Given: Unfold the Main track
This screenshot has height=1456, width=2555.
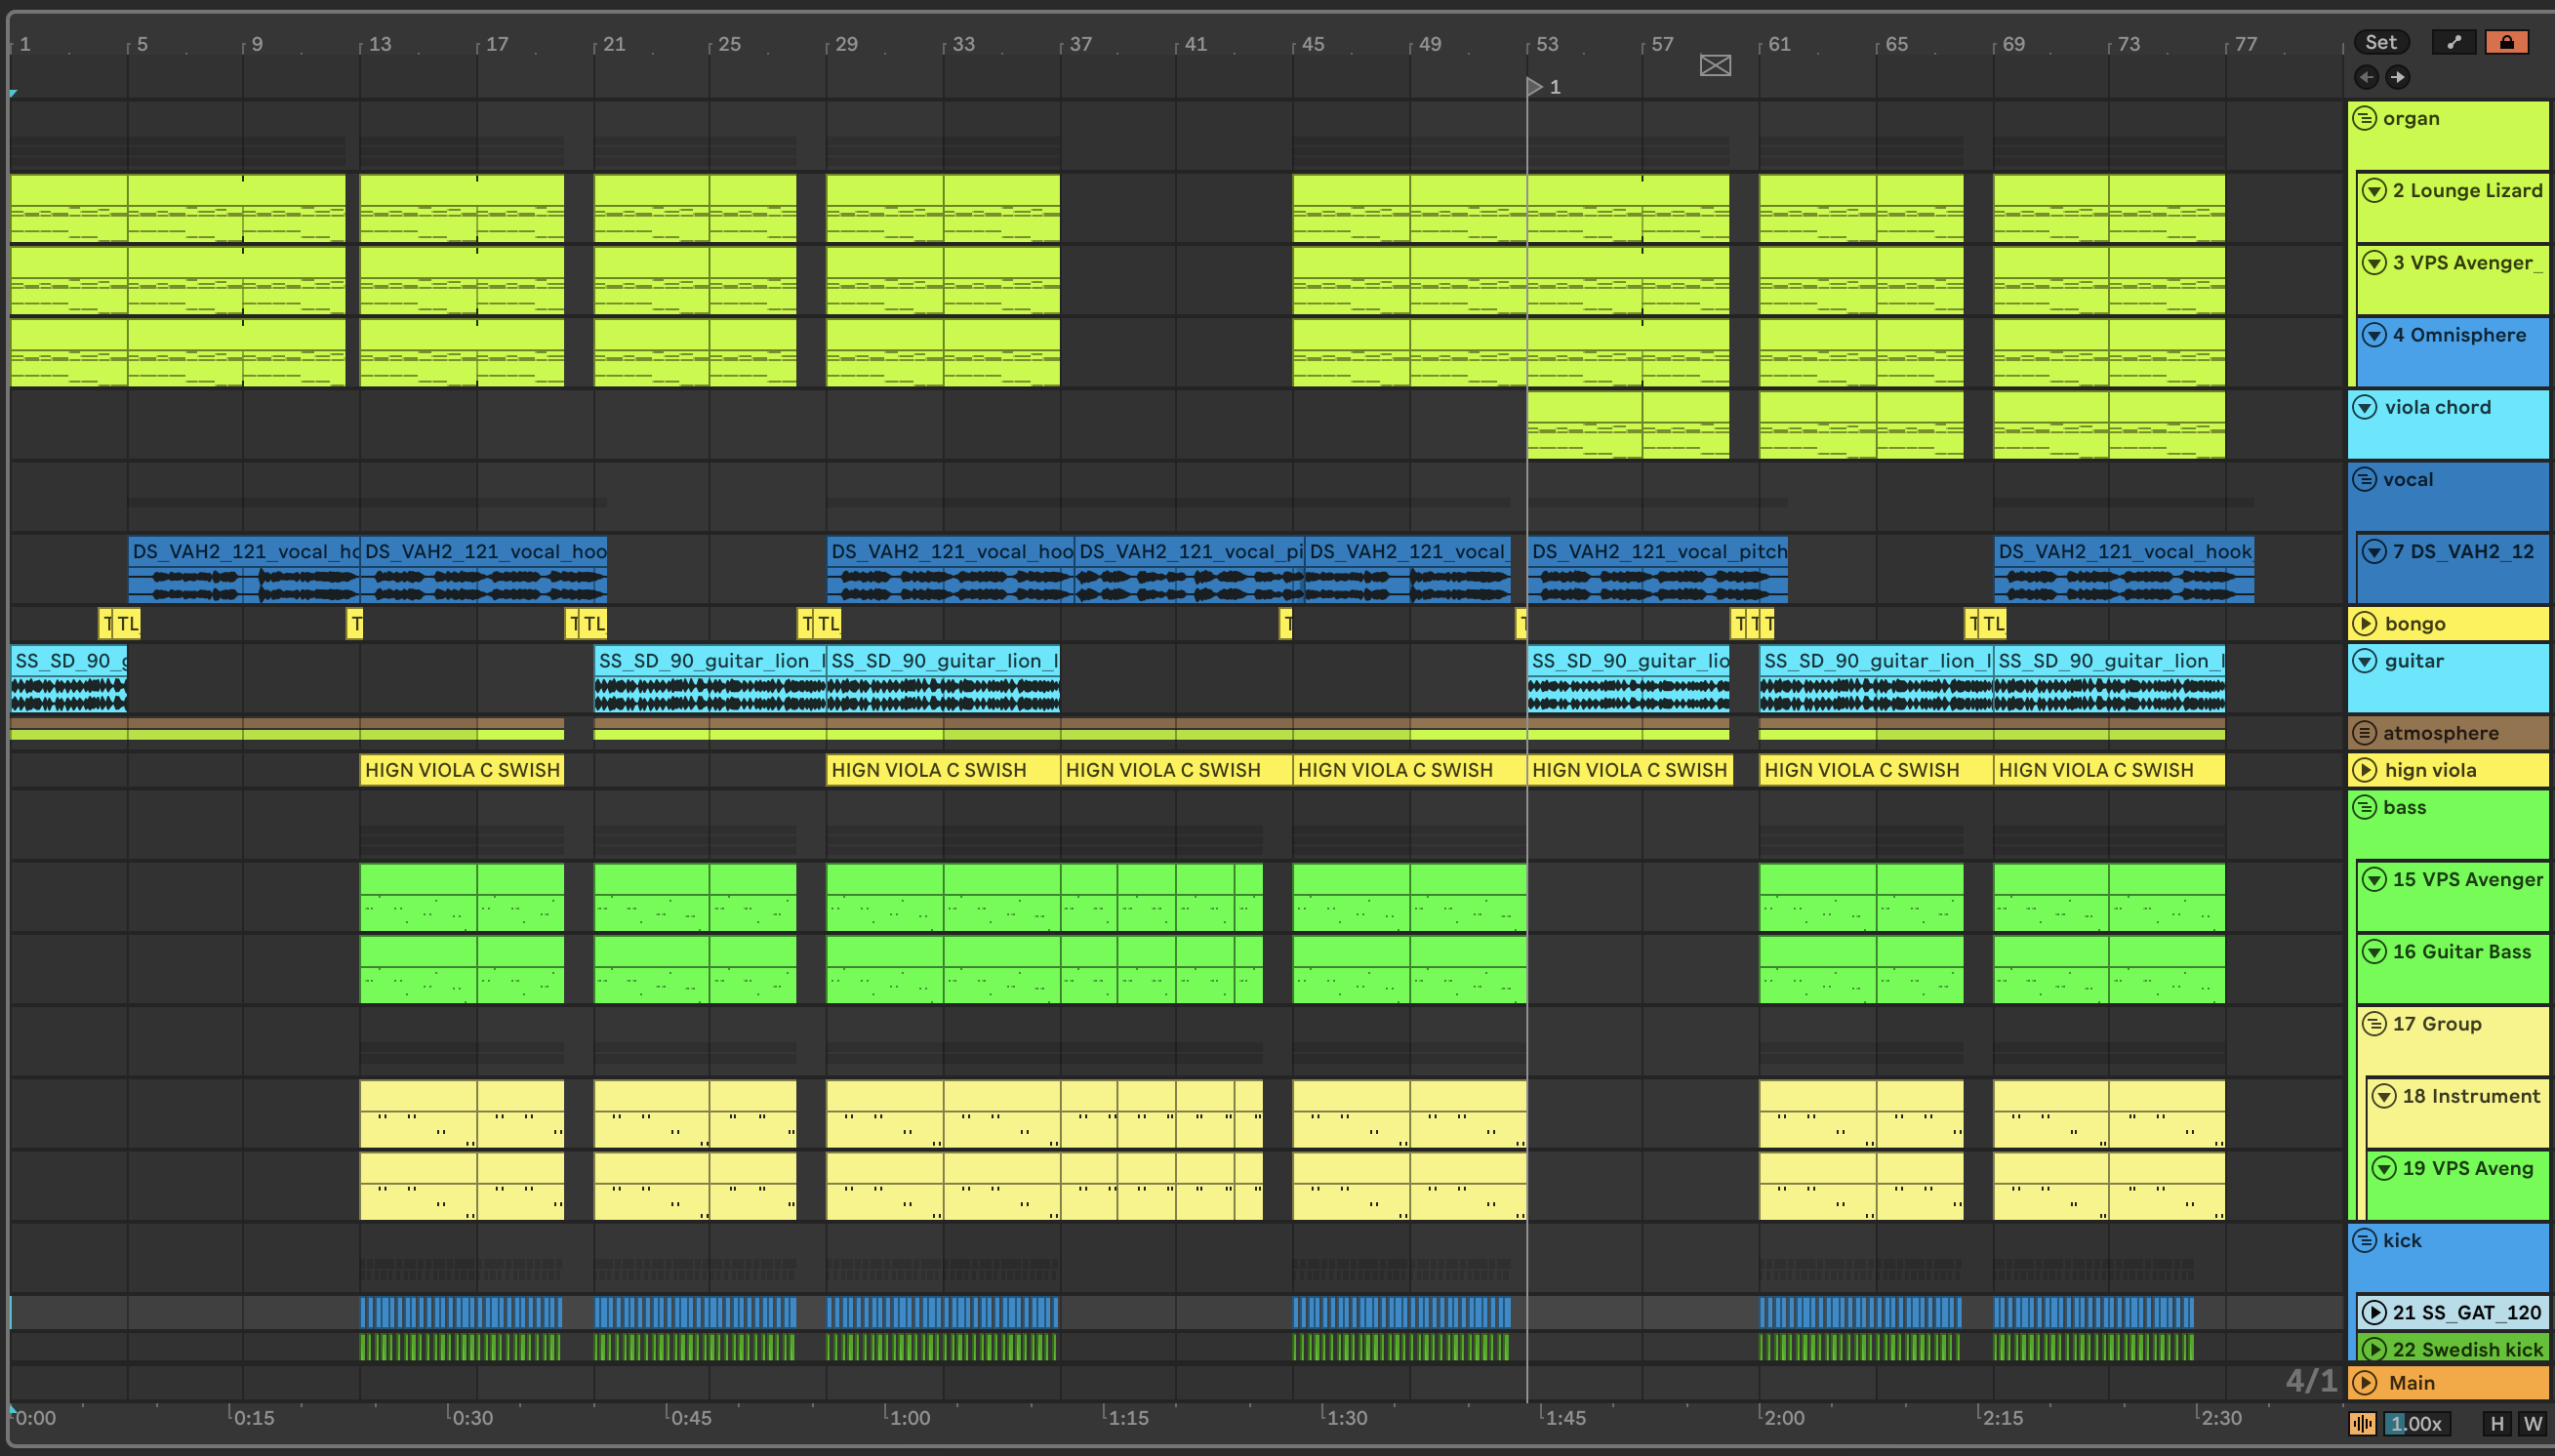Looking at the screenshot, I should (x=2365, y=1382).
